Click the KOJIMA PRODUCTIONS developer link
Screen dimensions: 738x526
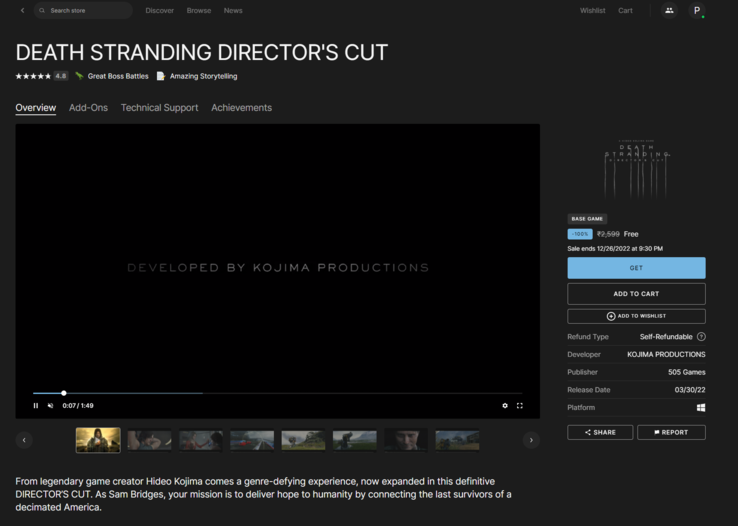[666, 354]
